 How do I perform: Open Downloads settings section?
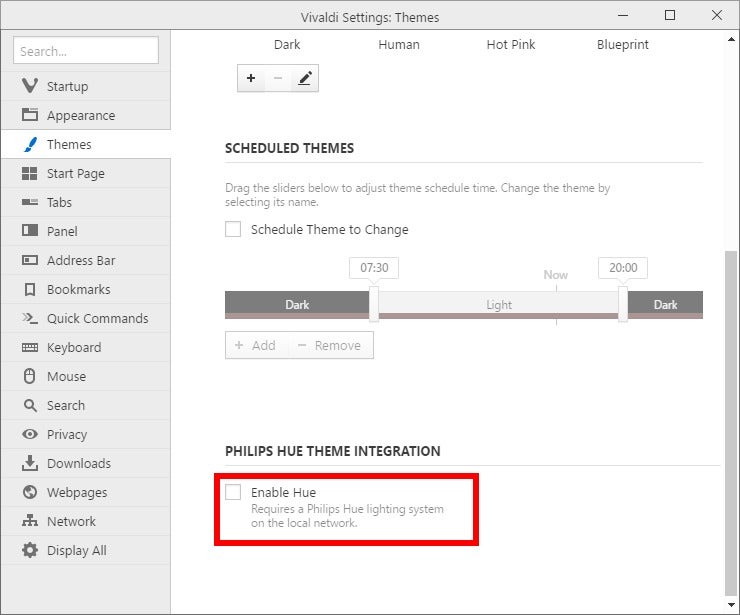coord(85,463)
